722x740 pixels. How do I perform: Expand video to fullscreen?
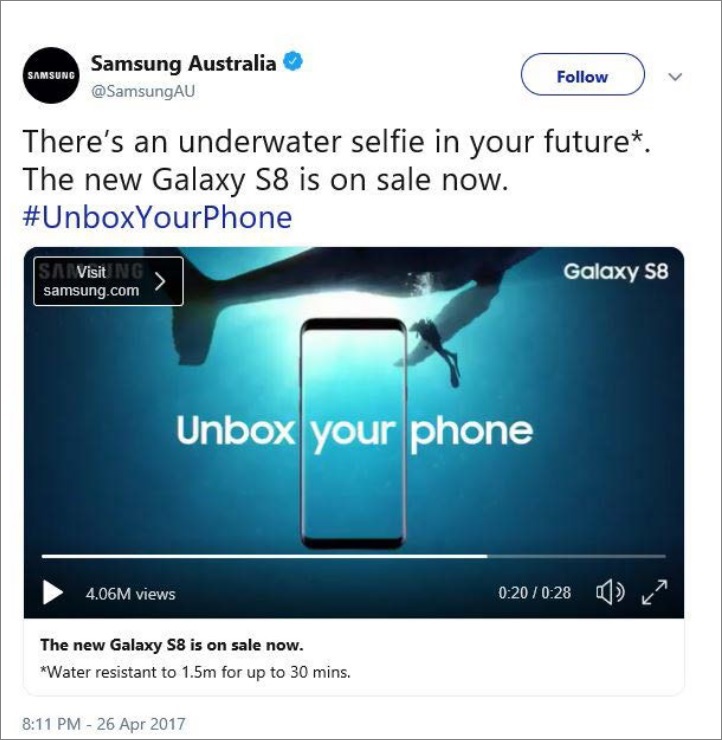(x=655, y=592)
